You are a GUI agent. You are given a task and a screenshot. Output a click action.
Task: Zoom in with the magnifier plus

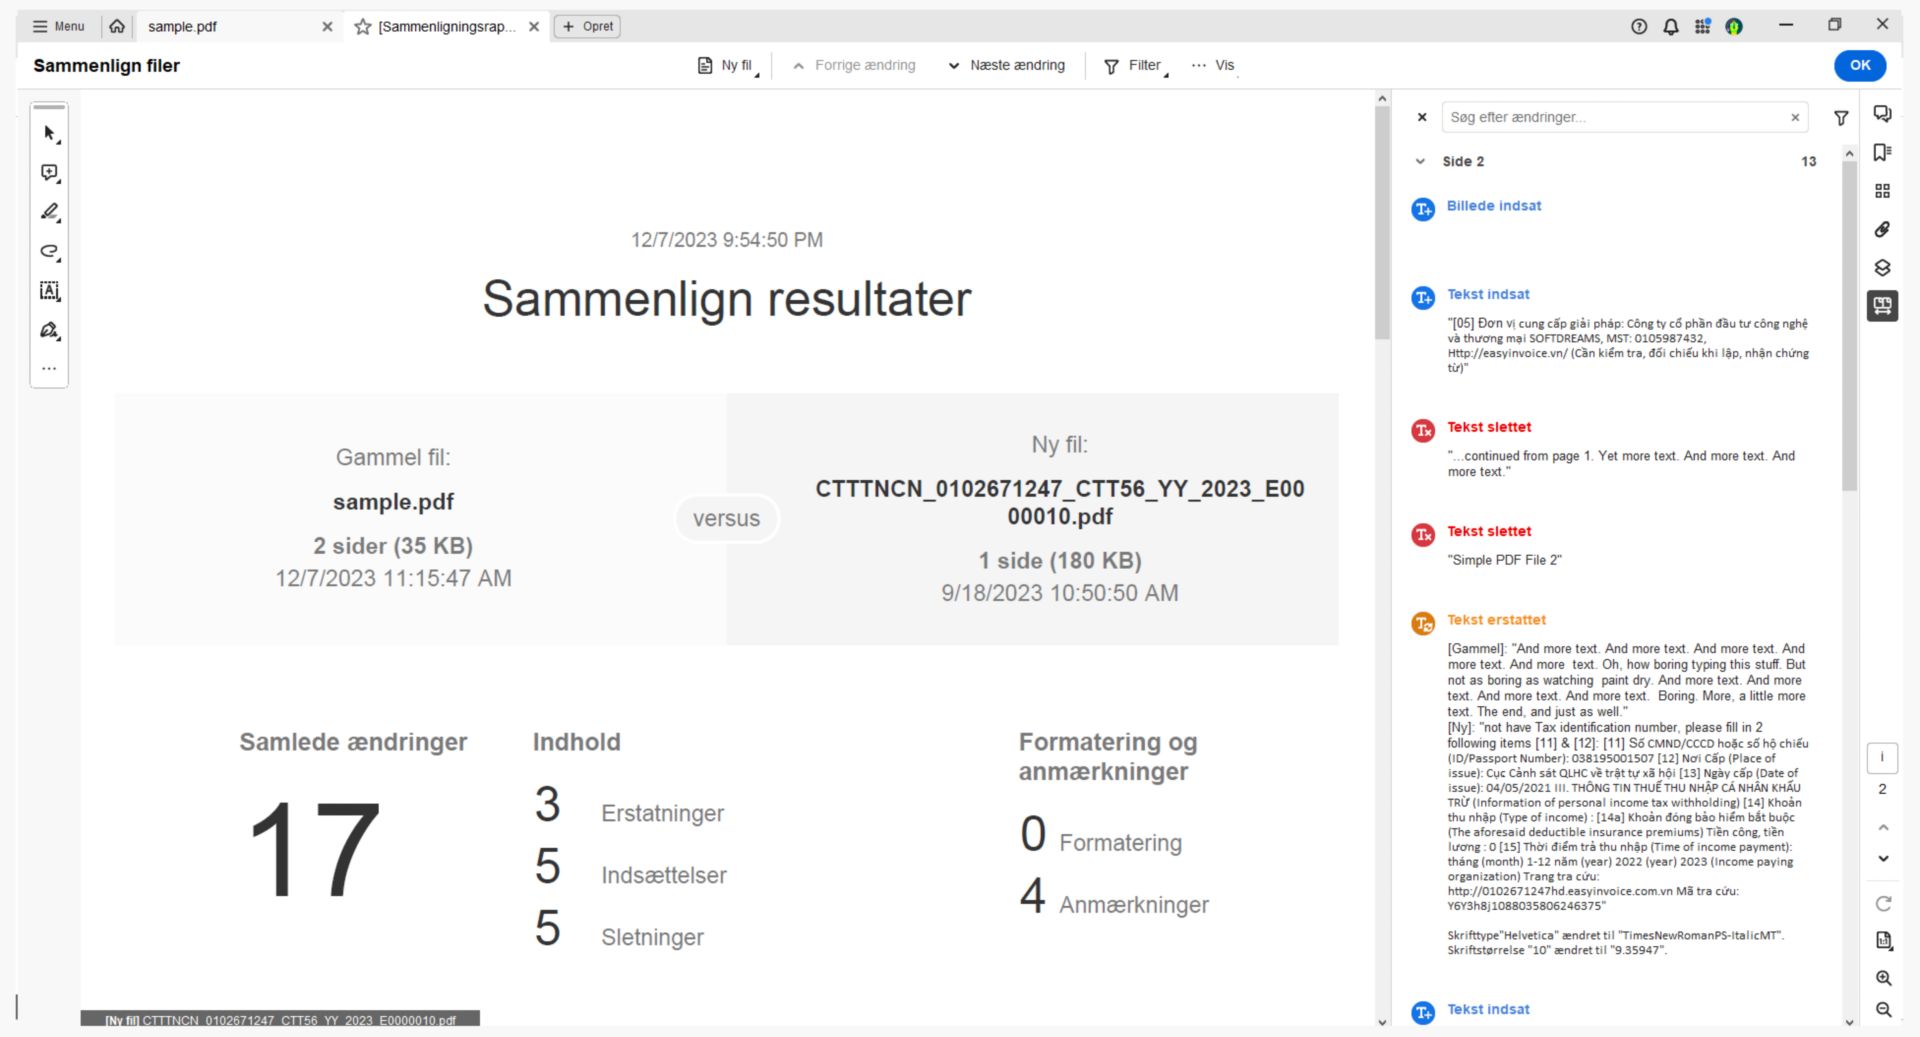pyautogui.click(x=1883, y=978)
